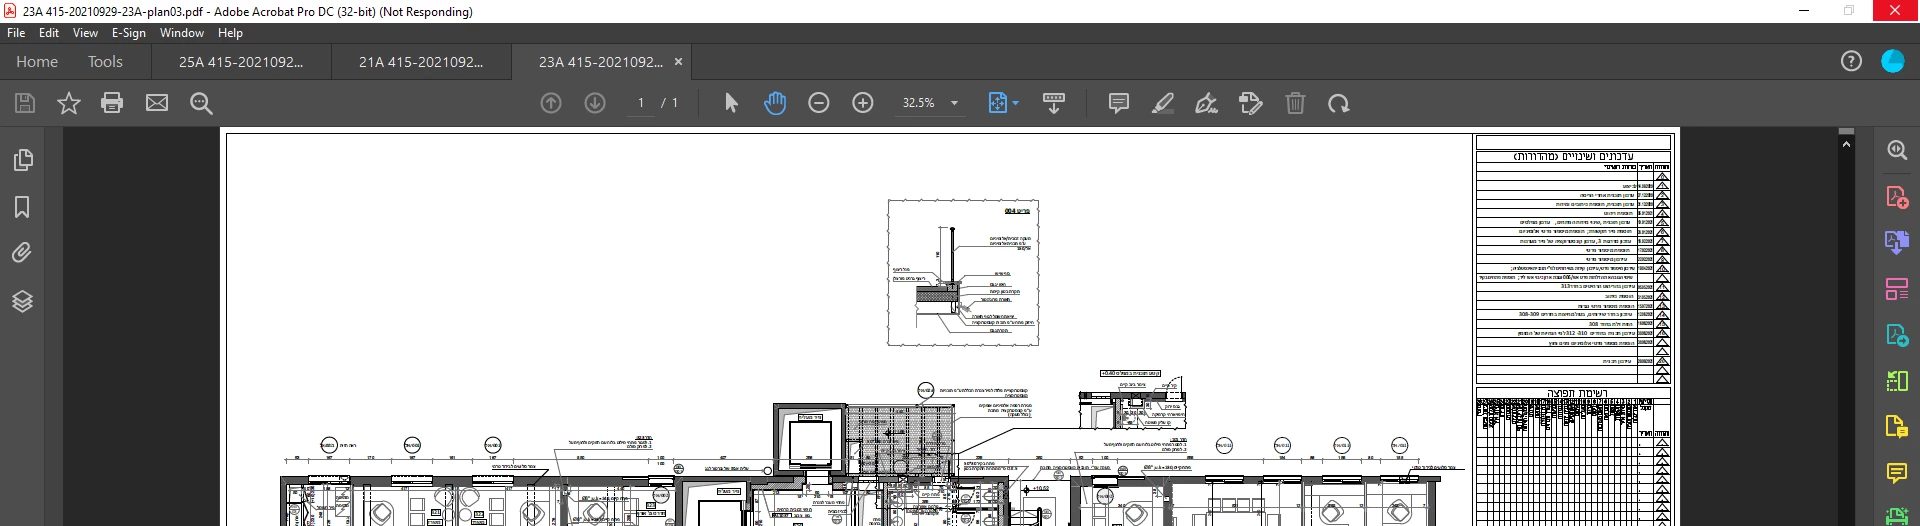This screenshot has height=526, width=1920.
Task: Open Help question mark icon
Action: point(1851,61)
